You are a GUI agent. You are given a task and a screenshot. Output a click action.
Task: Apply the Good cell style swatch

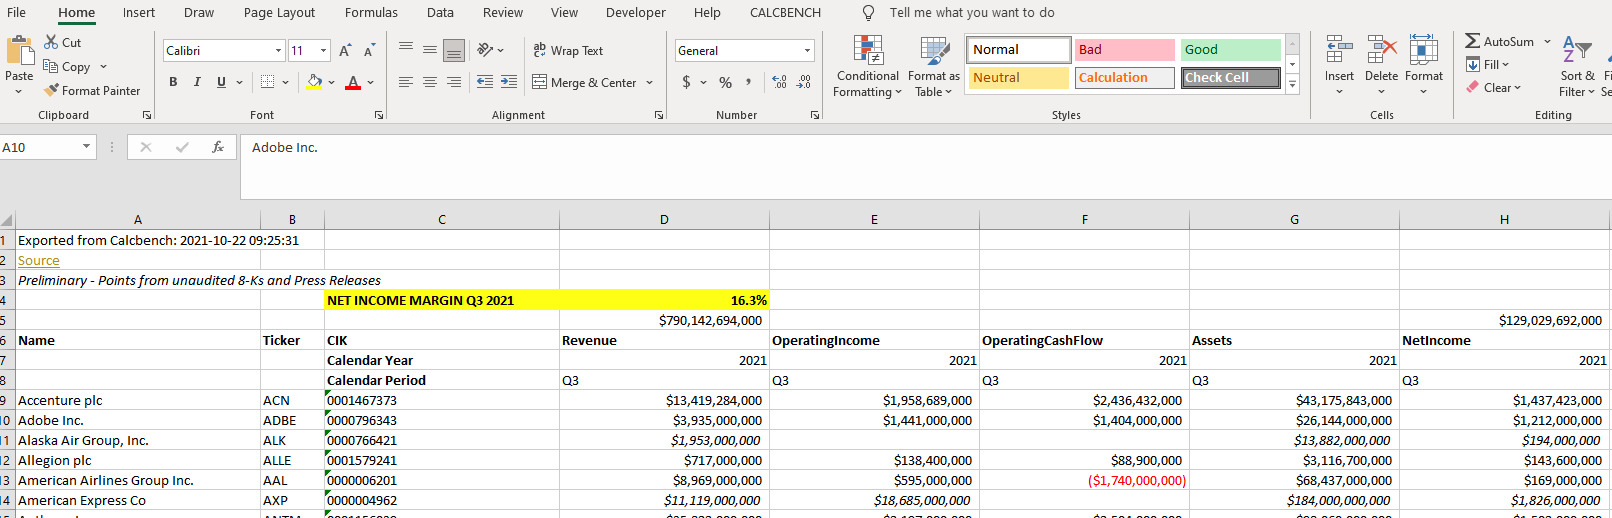point(1230,50)
